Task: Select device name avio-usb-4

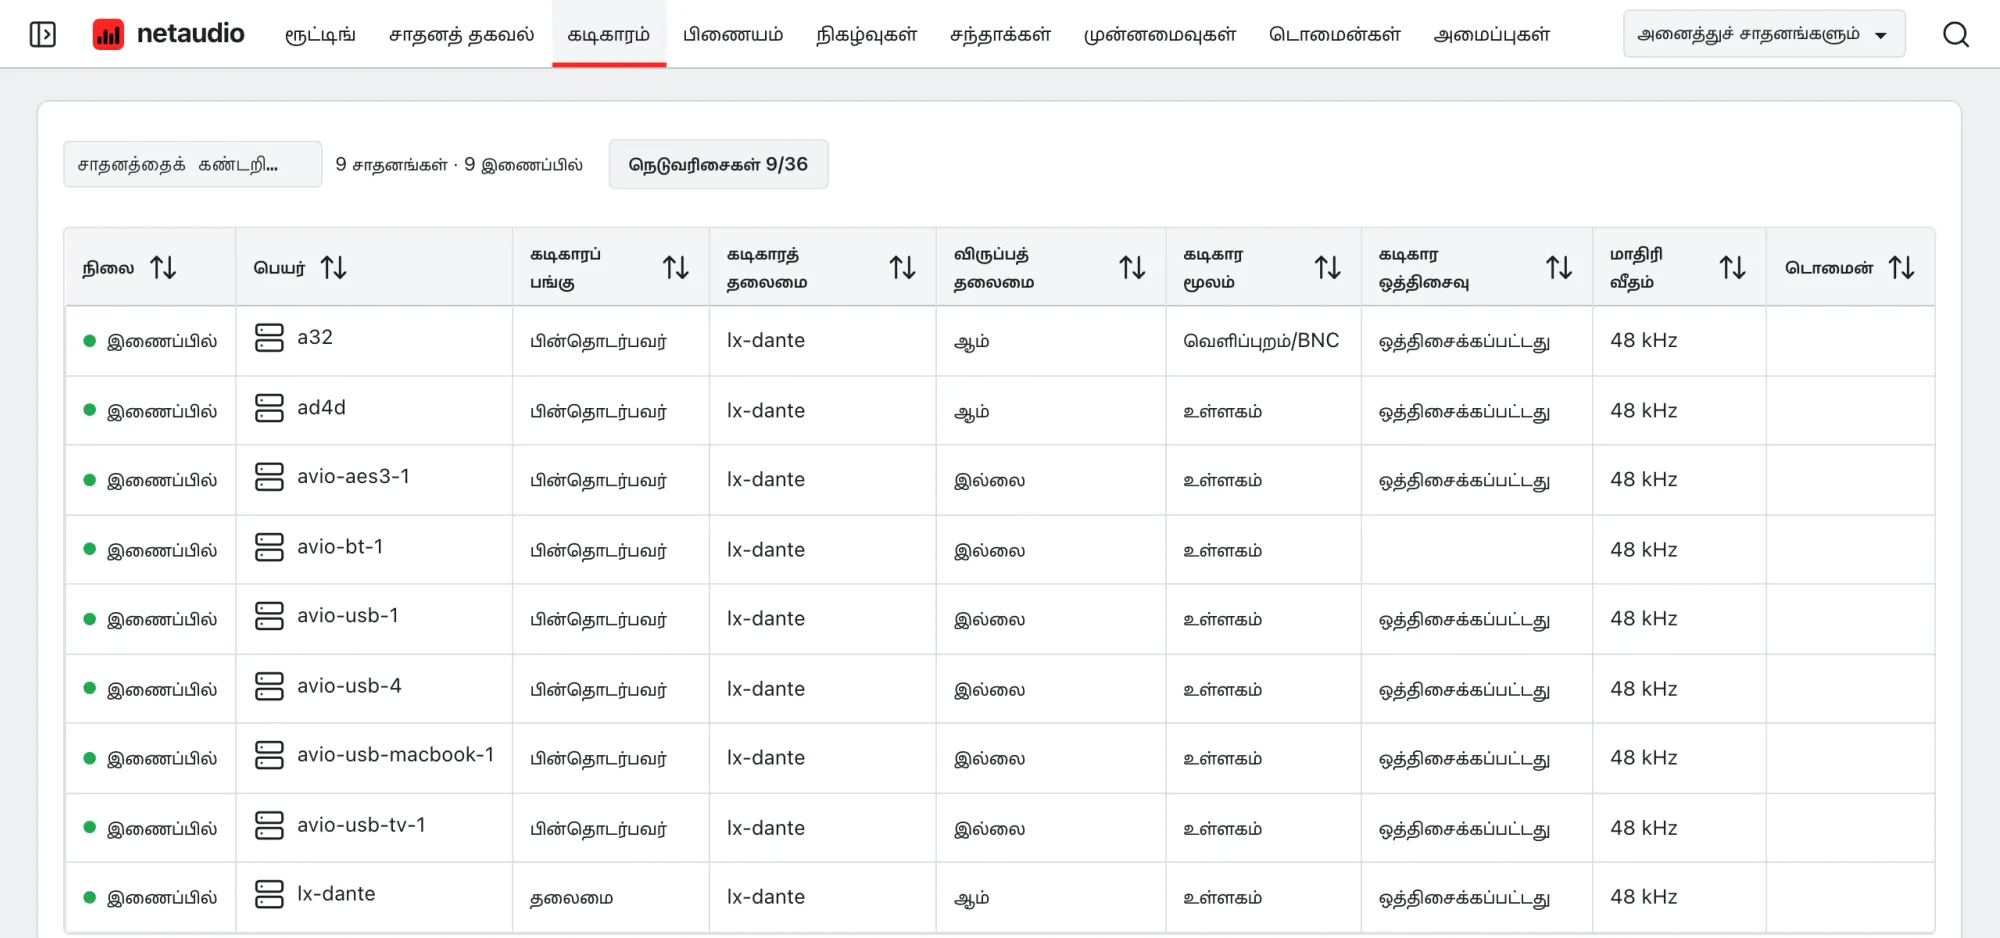Action: pos(349,686)
